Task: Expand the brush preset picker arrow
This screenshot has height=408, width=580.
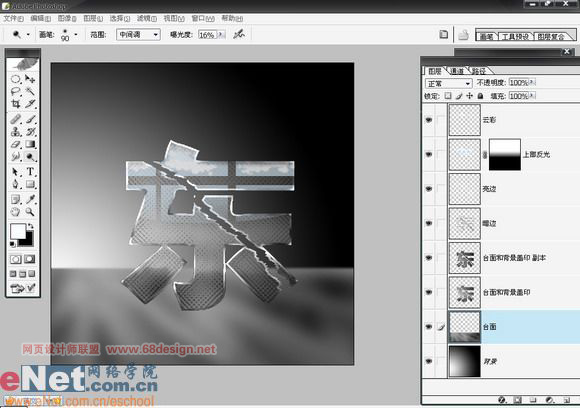Action: pyautogui.click(x=76, y=34)
